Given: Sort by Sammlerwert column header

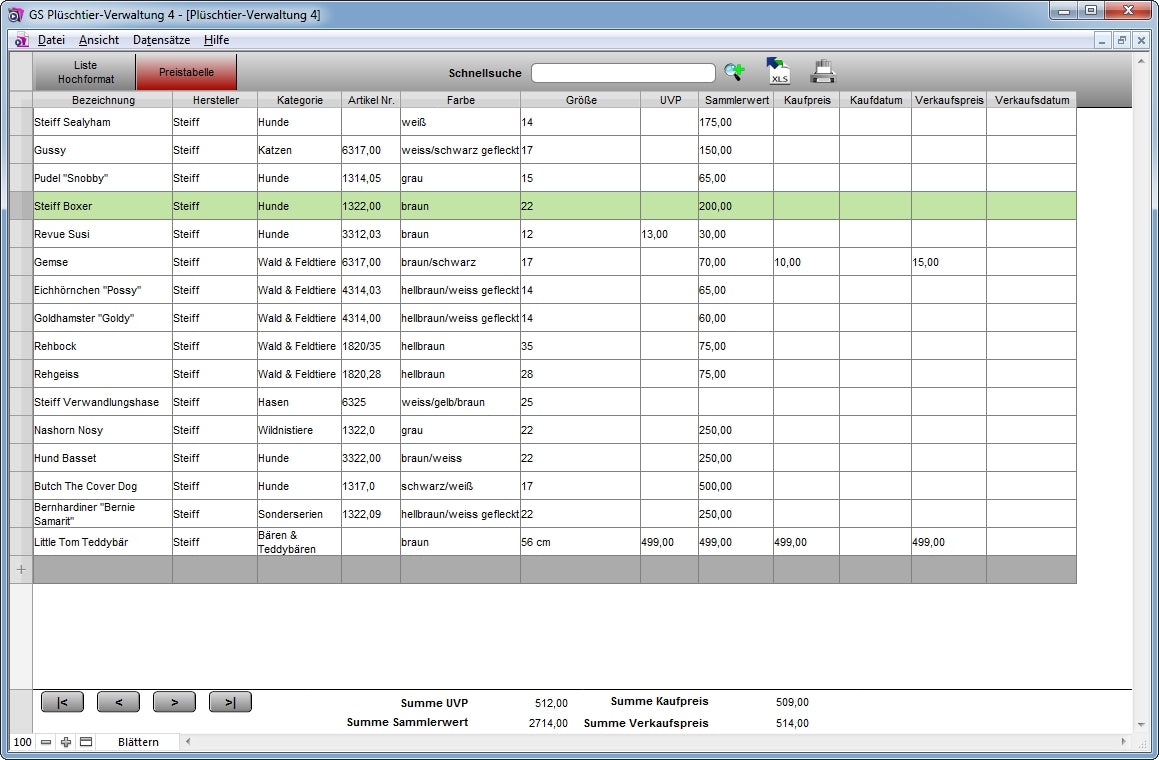Looking at the screenshot, I should [x=735, y=100].
